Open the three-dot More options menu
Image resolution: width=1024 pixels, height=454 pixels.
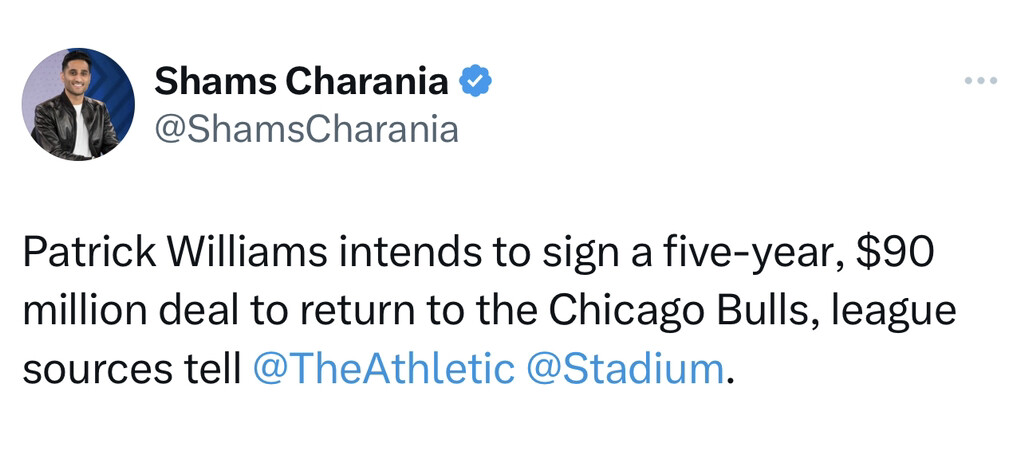click(x=981, y=81)
